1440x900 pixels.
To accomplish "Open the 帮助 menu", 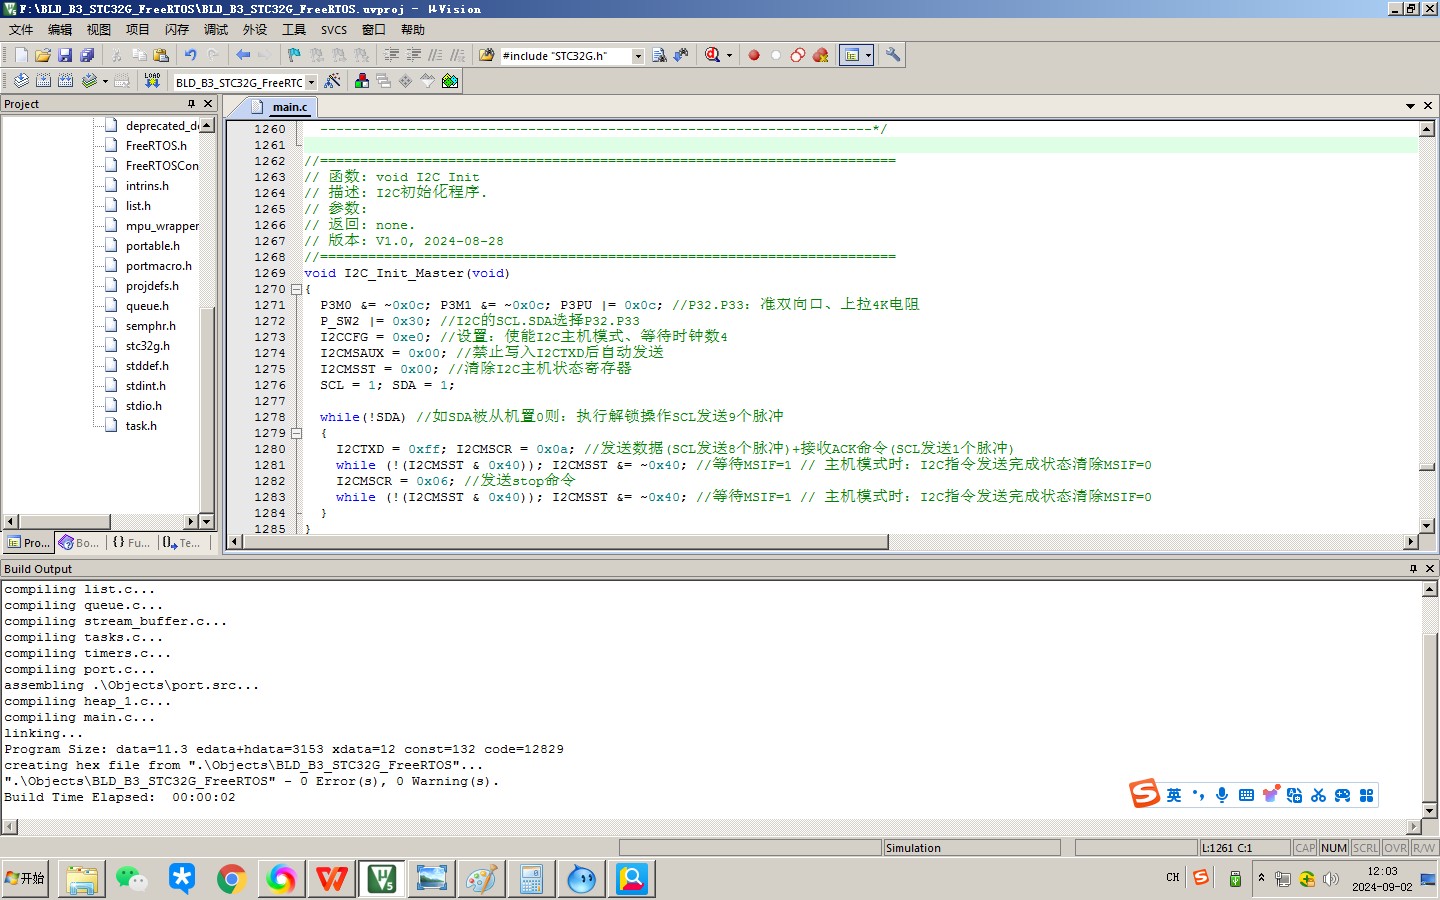I will point(413,30).
